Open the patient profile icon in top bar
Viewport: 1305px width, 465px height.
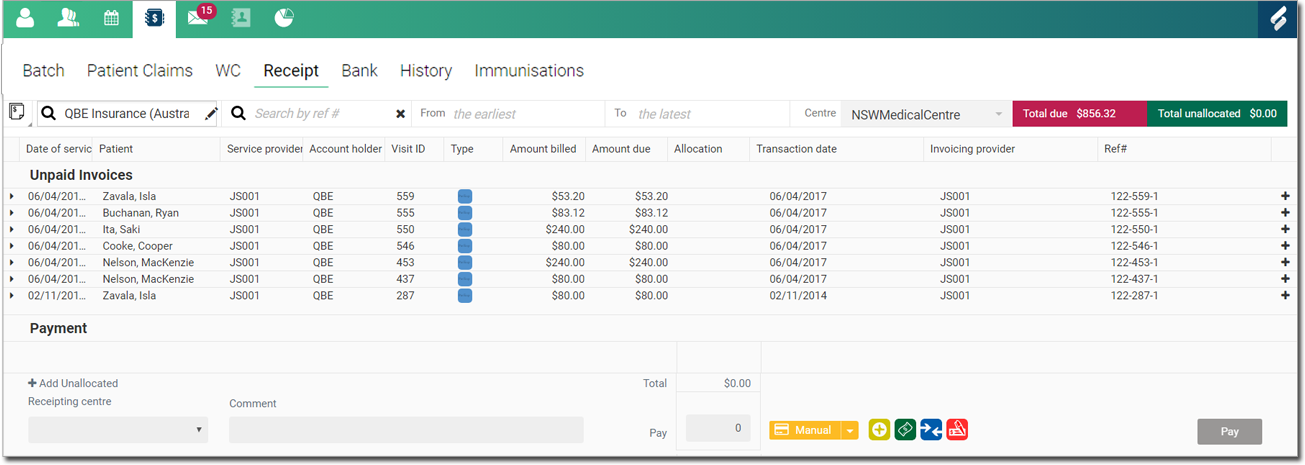[x=25, y=17]
